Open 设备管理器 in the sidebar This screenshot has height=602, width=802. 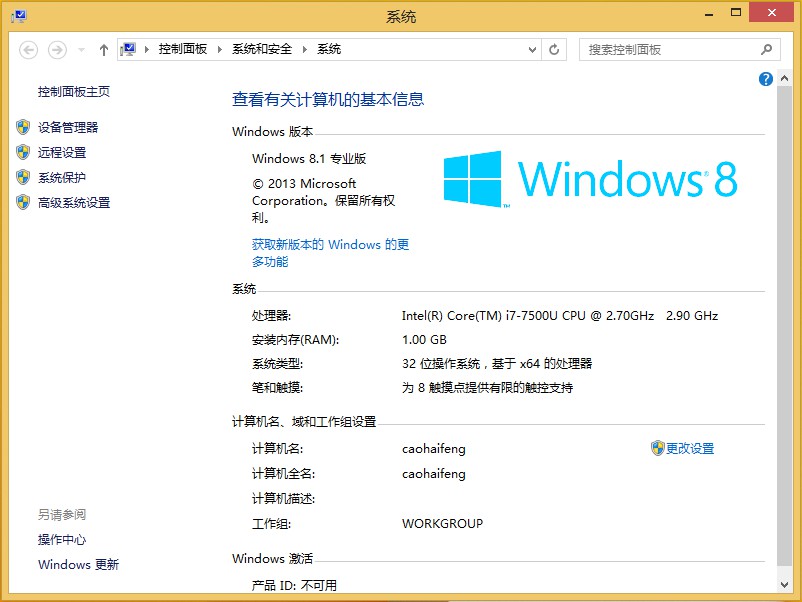click(68, 127)
